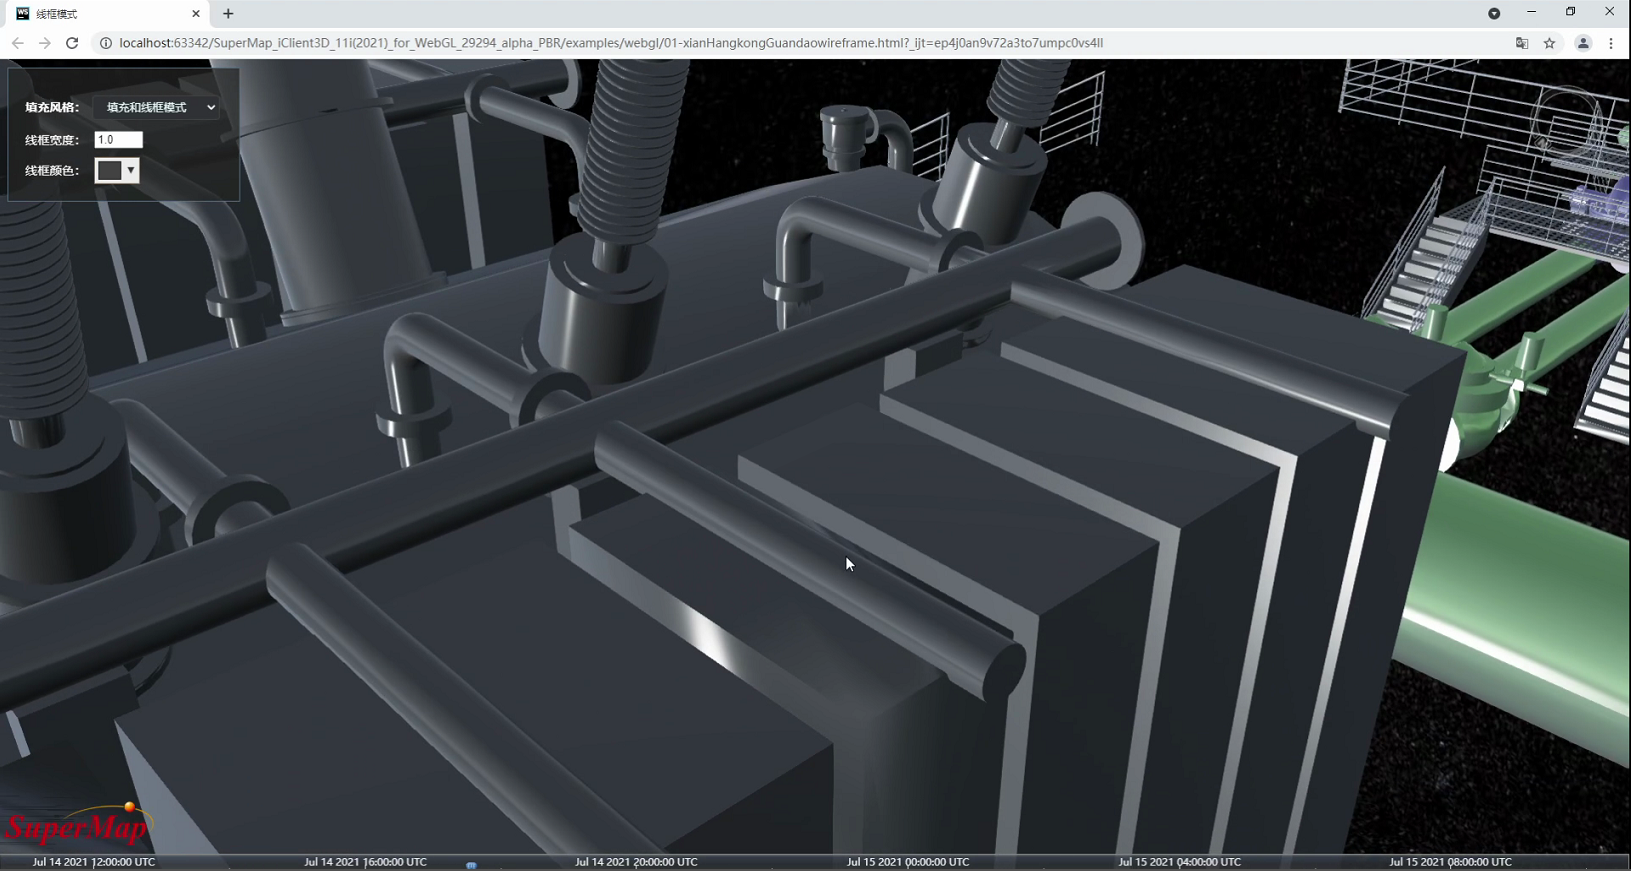Select the 线框模式 browser tab
This screenshot has width=1631, height=871.
[x=100, y=14]
